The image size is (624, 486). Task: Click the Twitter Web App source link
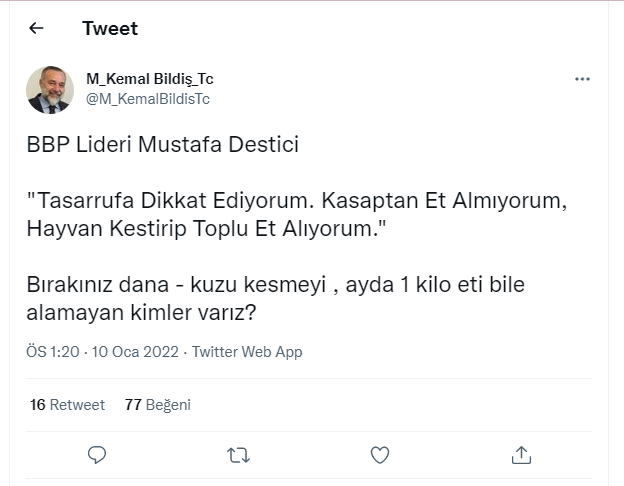(x=247, y=352)
